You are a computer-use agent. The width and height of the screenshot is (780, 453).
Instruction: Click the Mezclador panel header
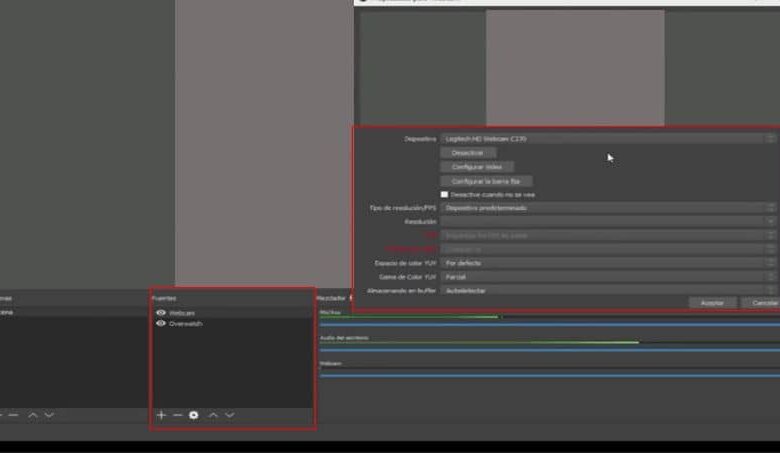click(x=331, y=298)
